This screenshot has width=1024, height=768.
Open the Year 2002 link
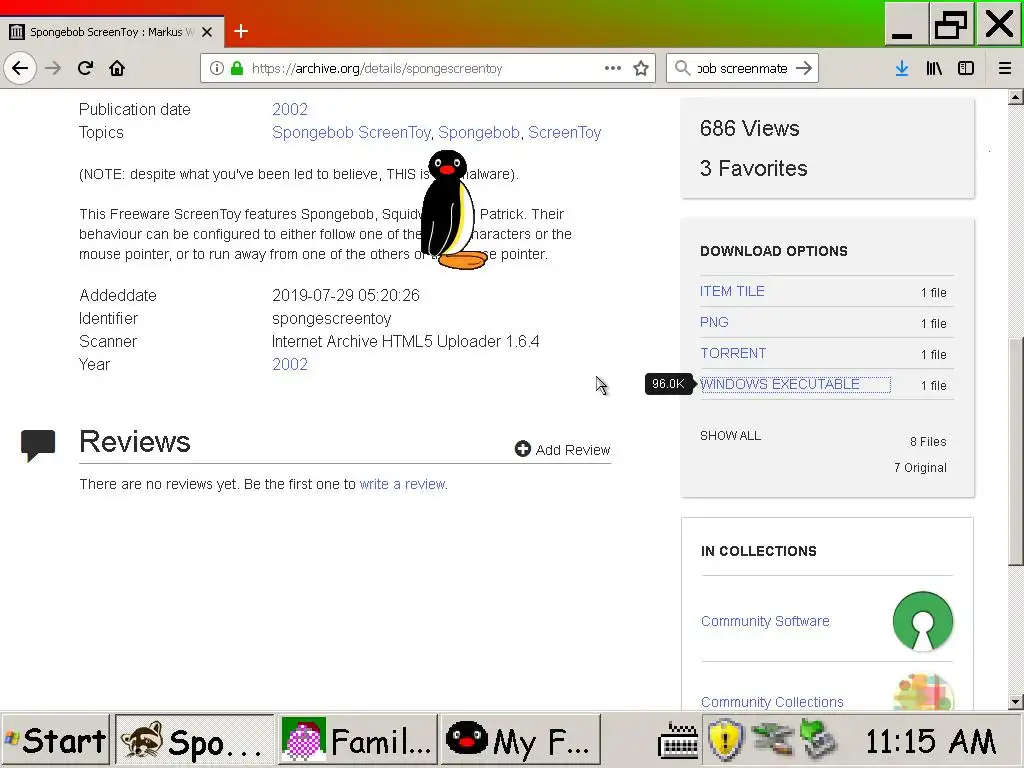pyautogui.click(x=290, y=364)
